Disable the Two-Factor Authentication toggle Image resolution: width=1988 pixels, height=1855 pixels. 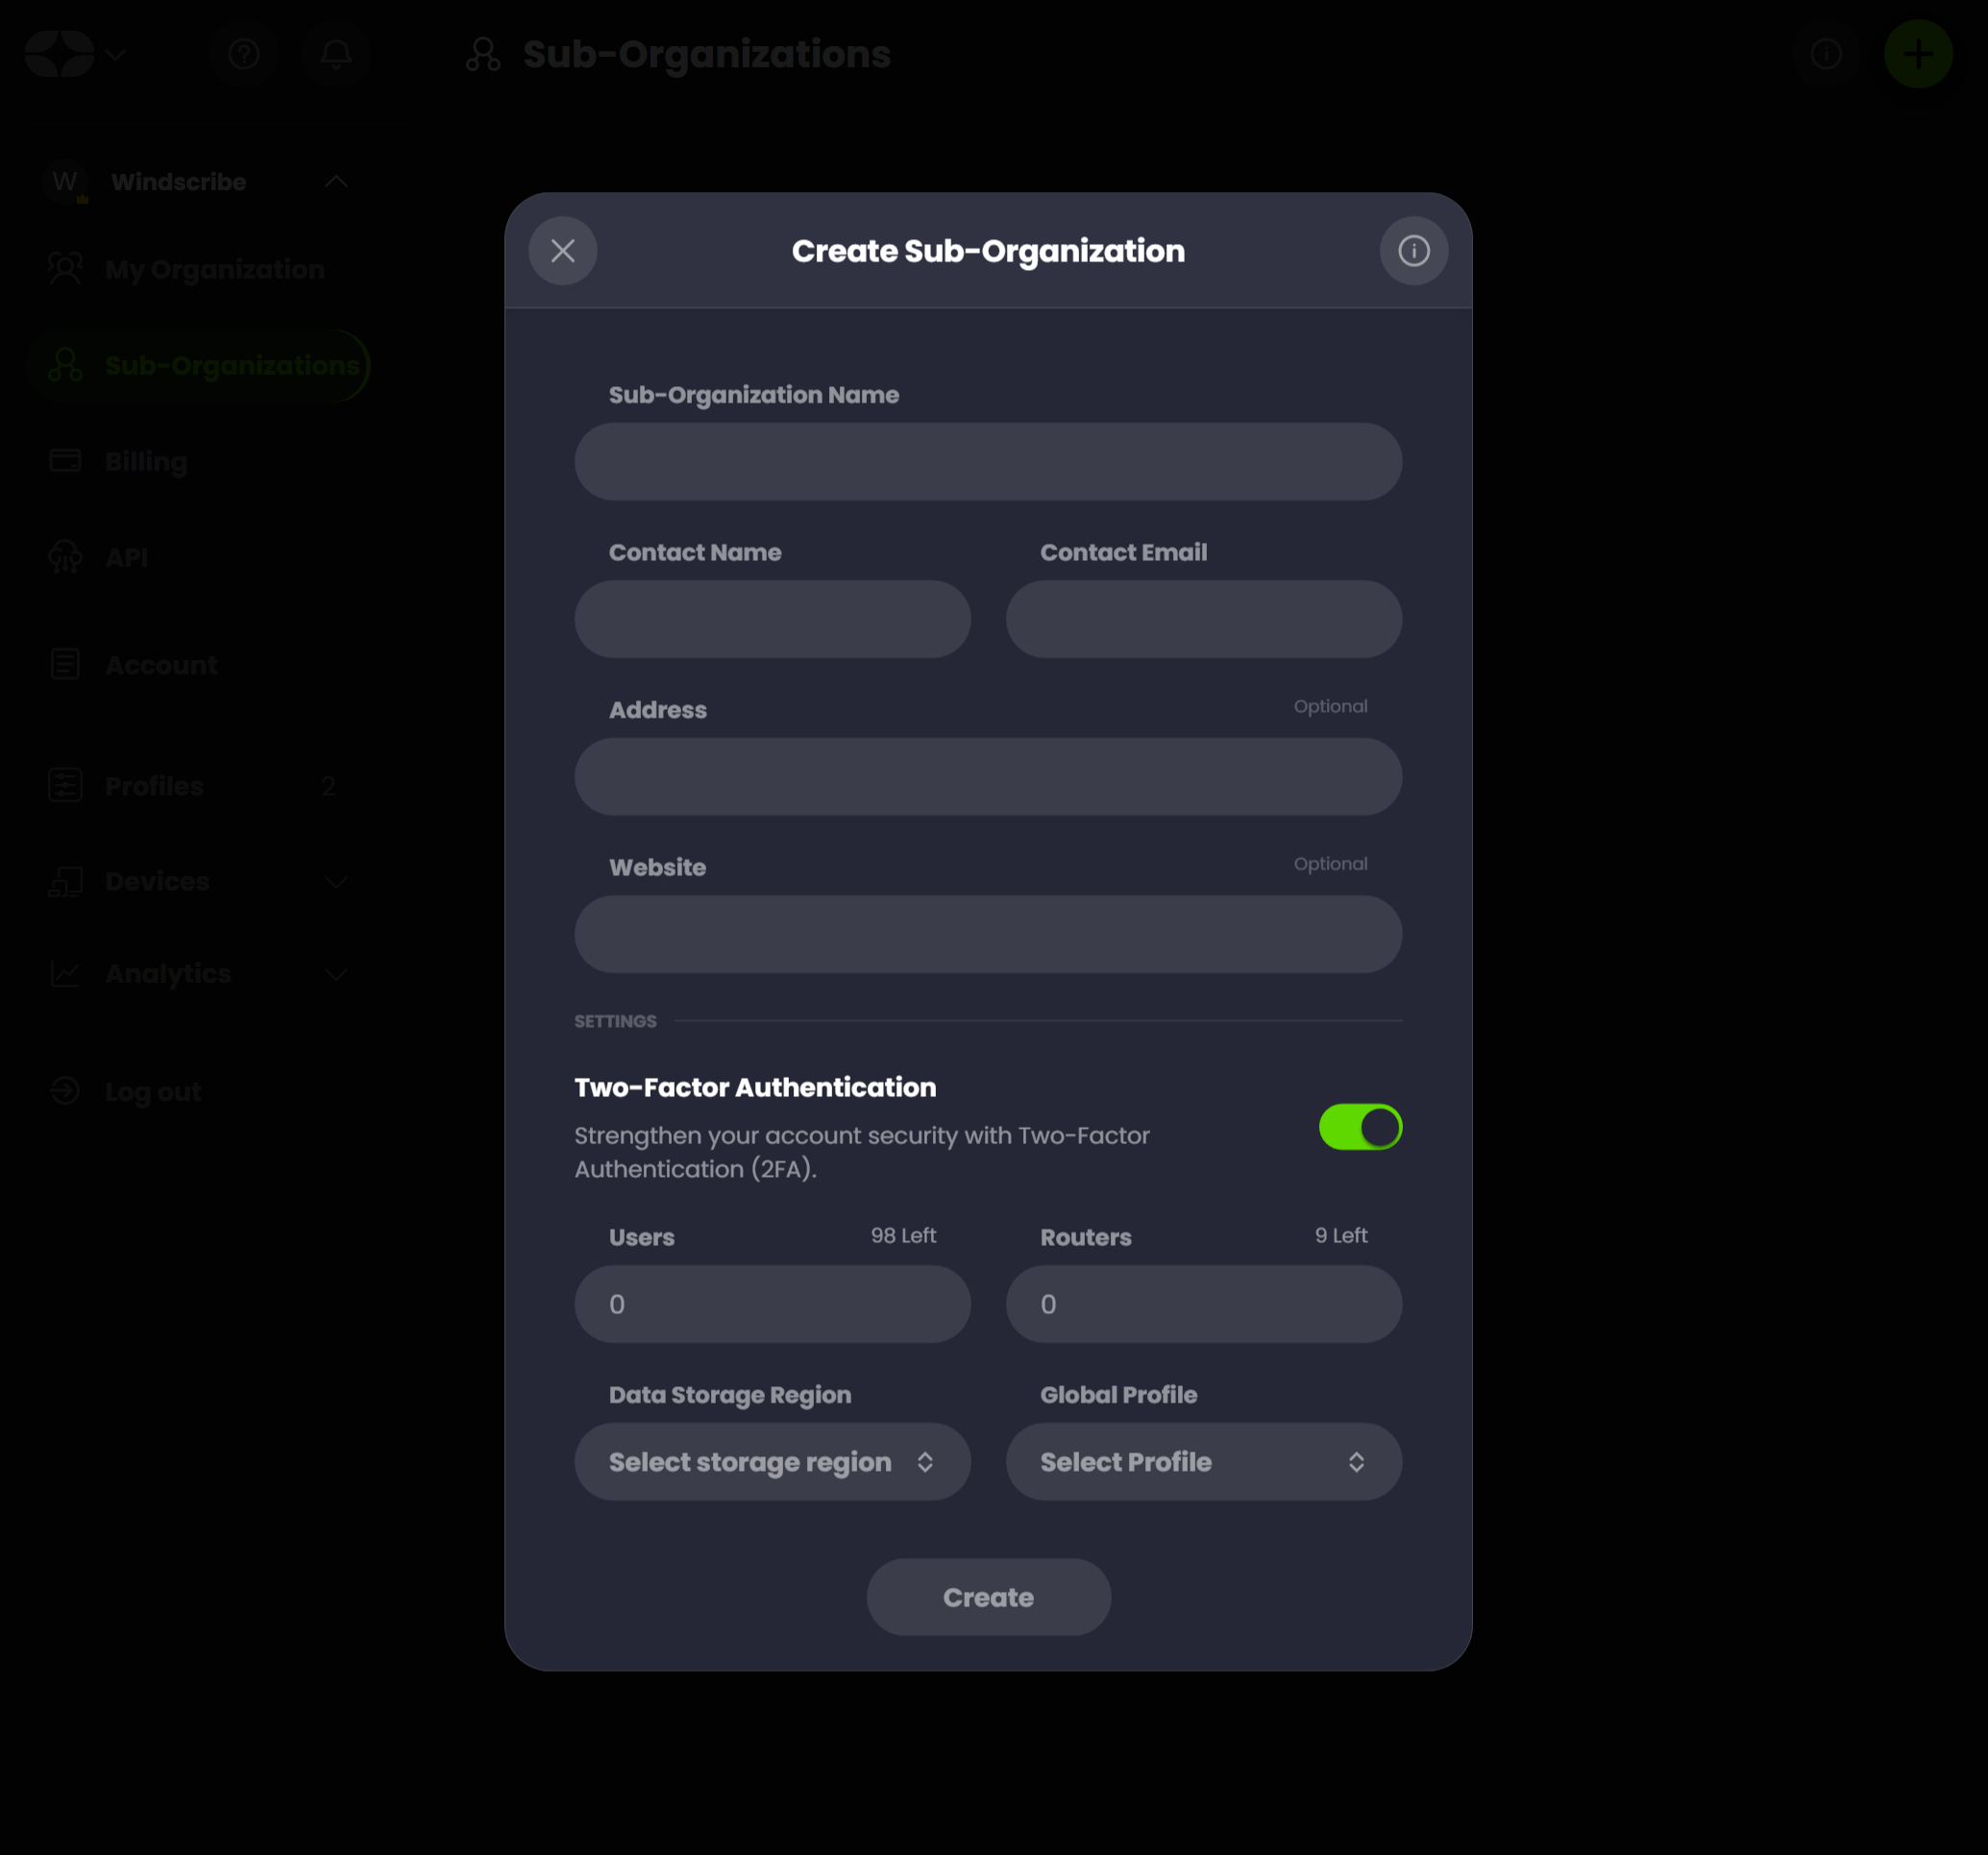pos(1359,1127)
